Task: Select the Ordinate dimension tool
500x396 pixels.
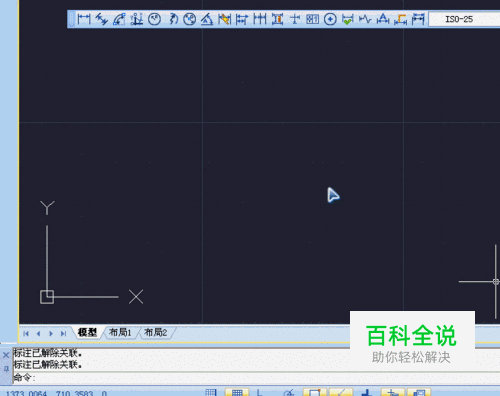Action: click(137, 19)
